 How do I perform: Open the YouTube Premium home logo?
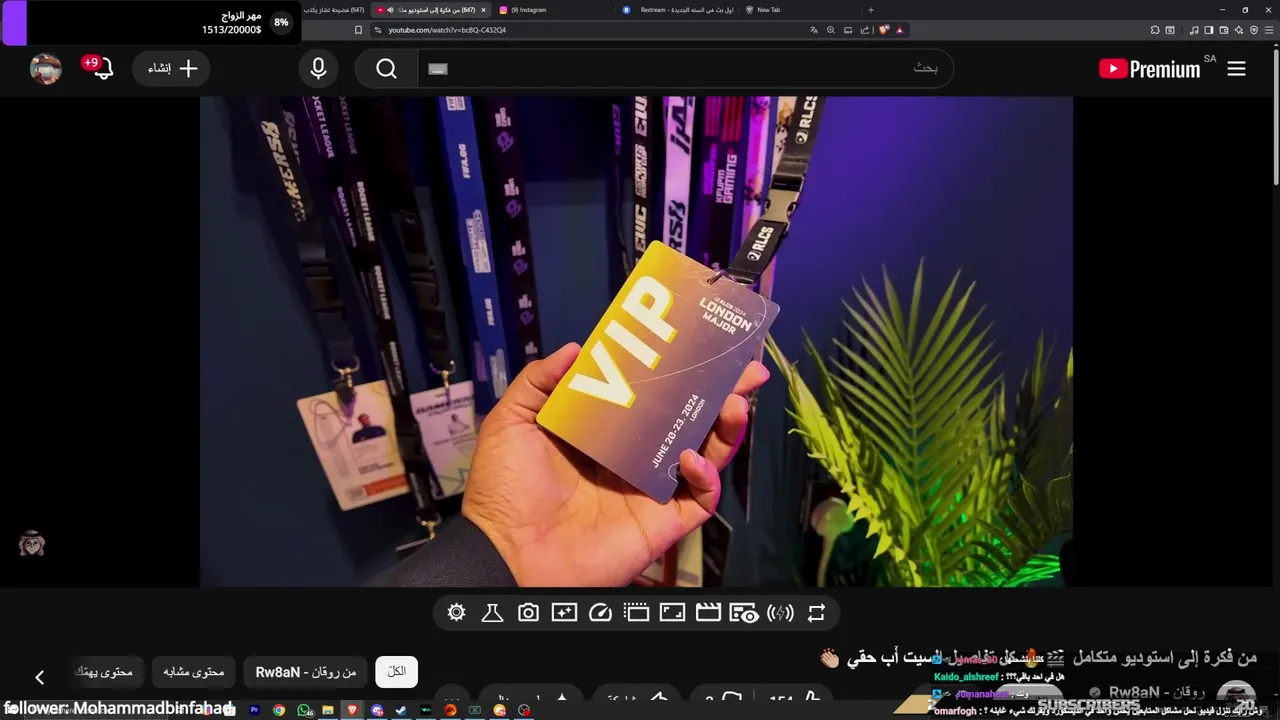coord(1149,68)
